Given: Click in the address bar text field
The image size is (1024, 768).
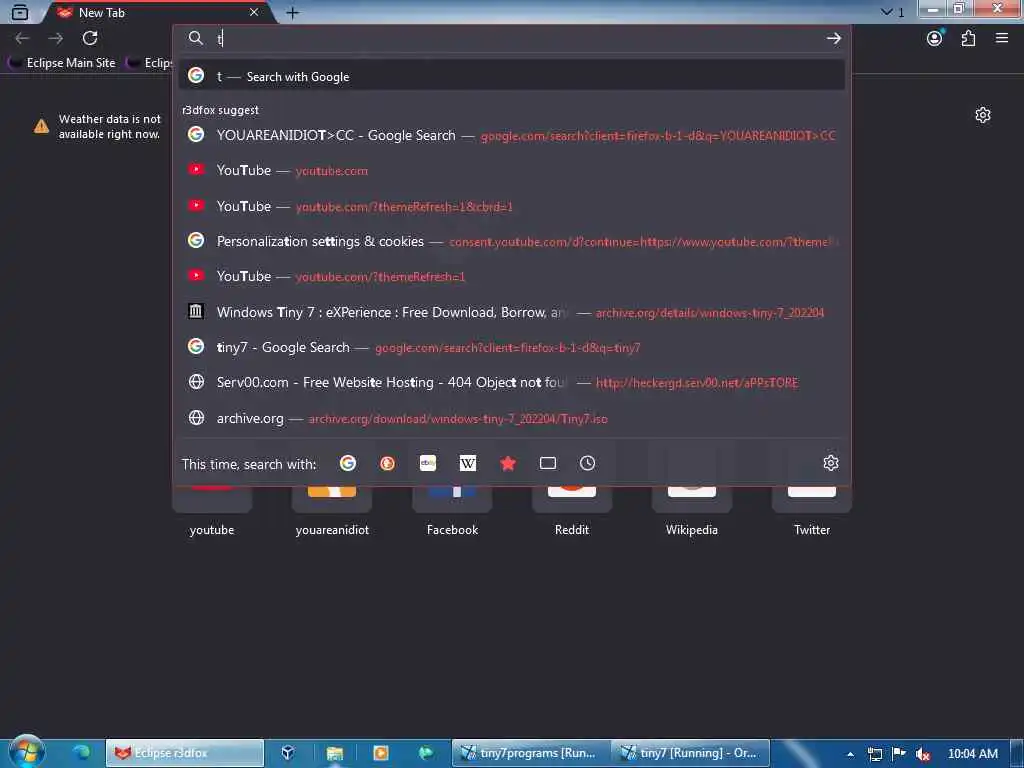Looking at the screenshot, I should [x=516, y=39].
